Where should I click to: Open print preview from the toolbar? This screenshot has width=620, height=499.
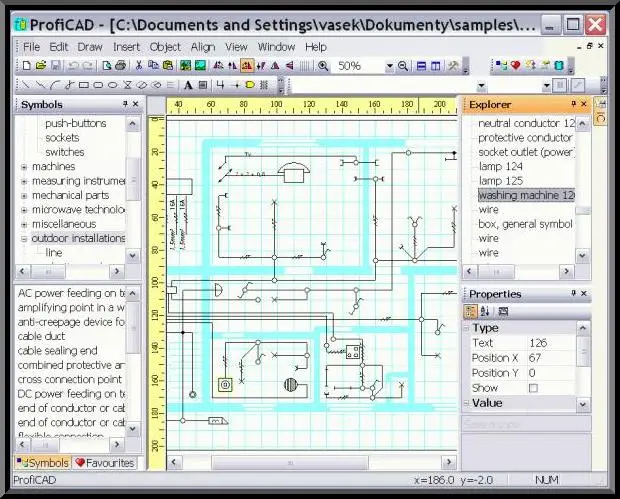point(106,66)
